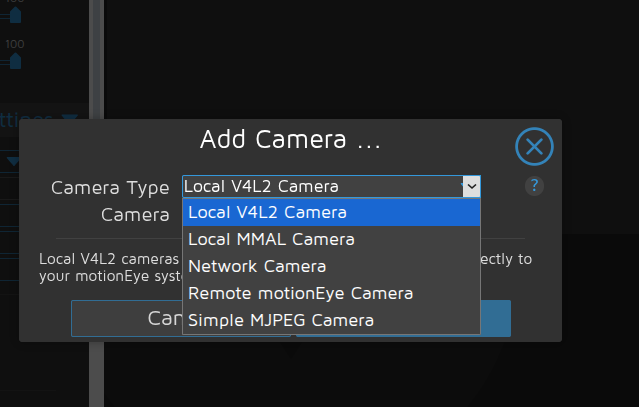Click the Camera Type label
The width and height of the screenshot is (639, 407).
point(110,187)
